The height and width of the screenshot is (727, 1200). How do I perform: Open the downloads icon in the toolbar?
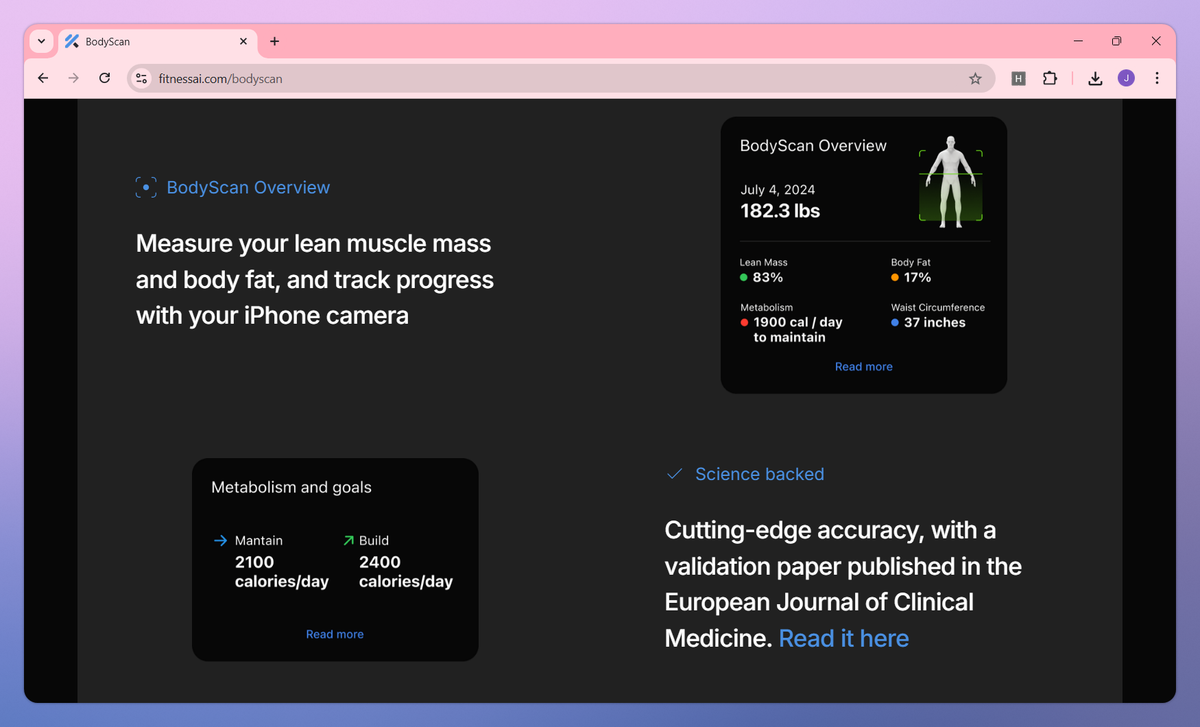tap(1094, 77)
